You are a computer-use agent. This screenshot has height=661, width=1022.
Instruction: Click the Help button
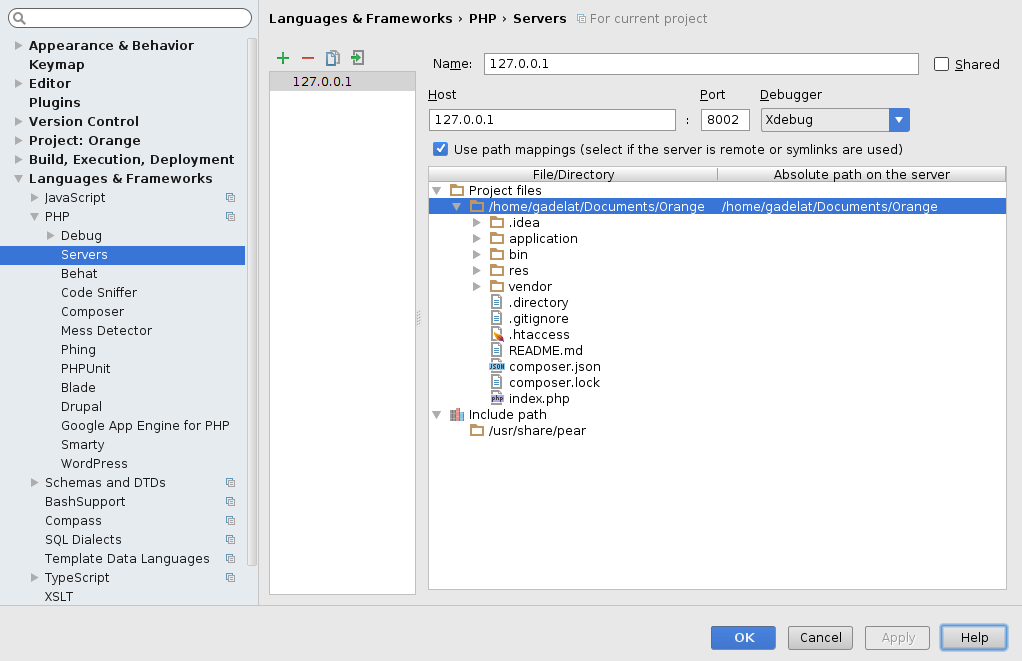tap(974, 638)
